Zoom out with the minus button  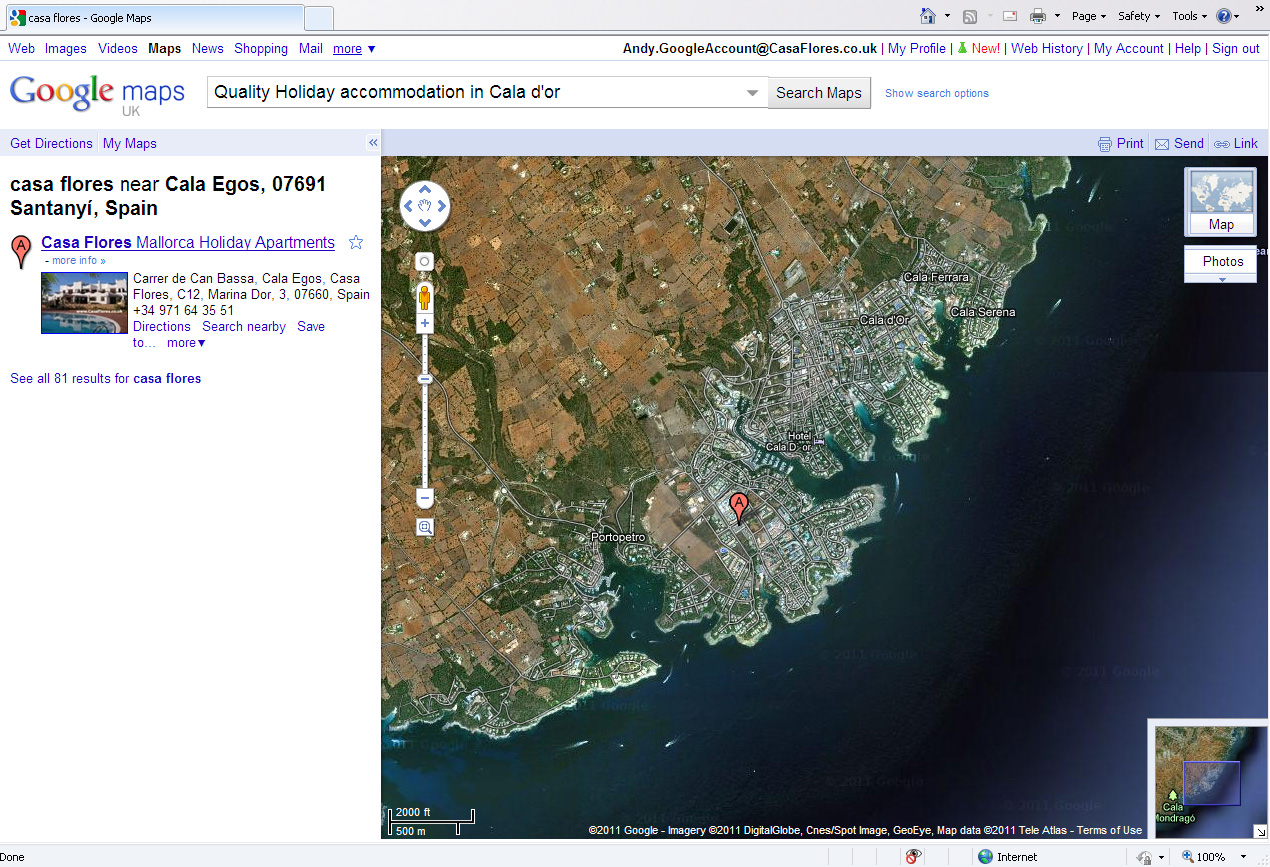425,498
